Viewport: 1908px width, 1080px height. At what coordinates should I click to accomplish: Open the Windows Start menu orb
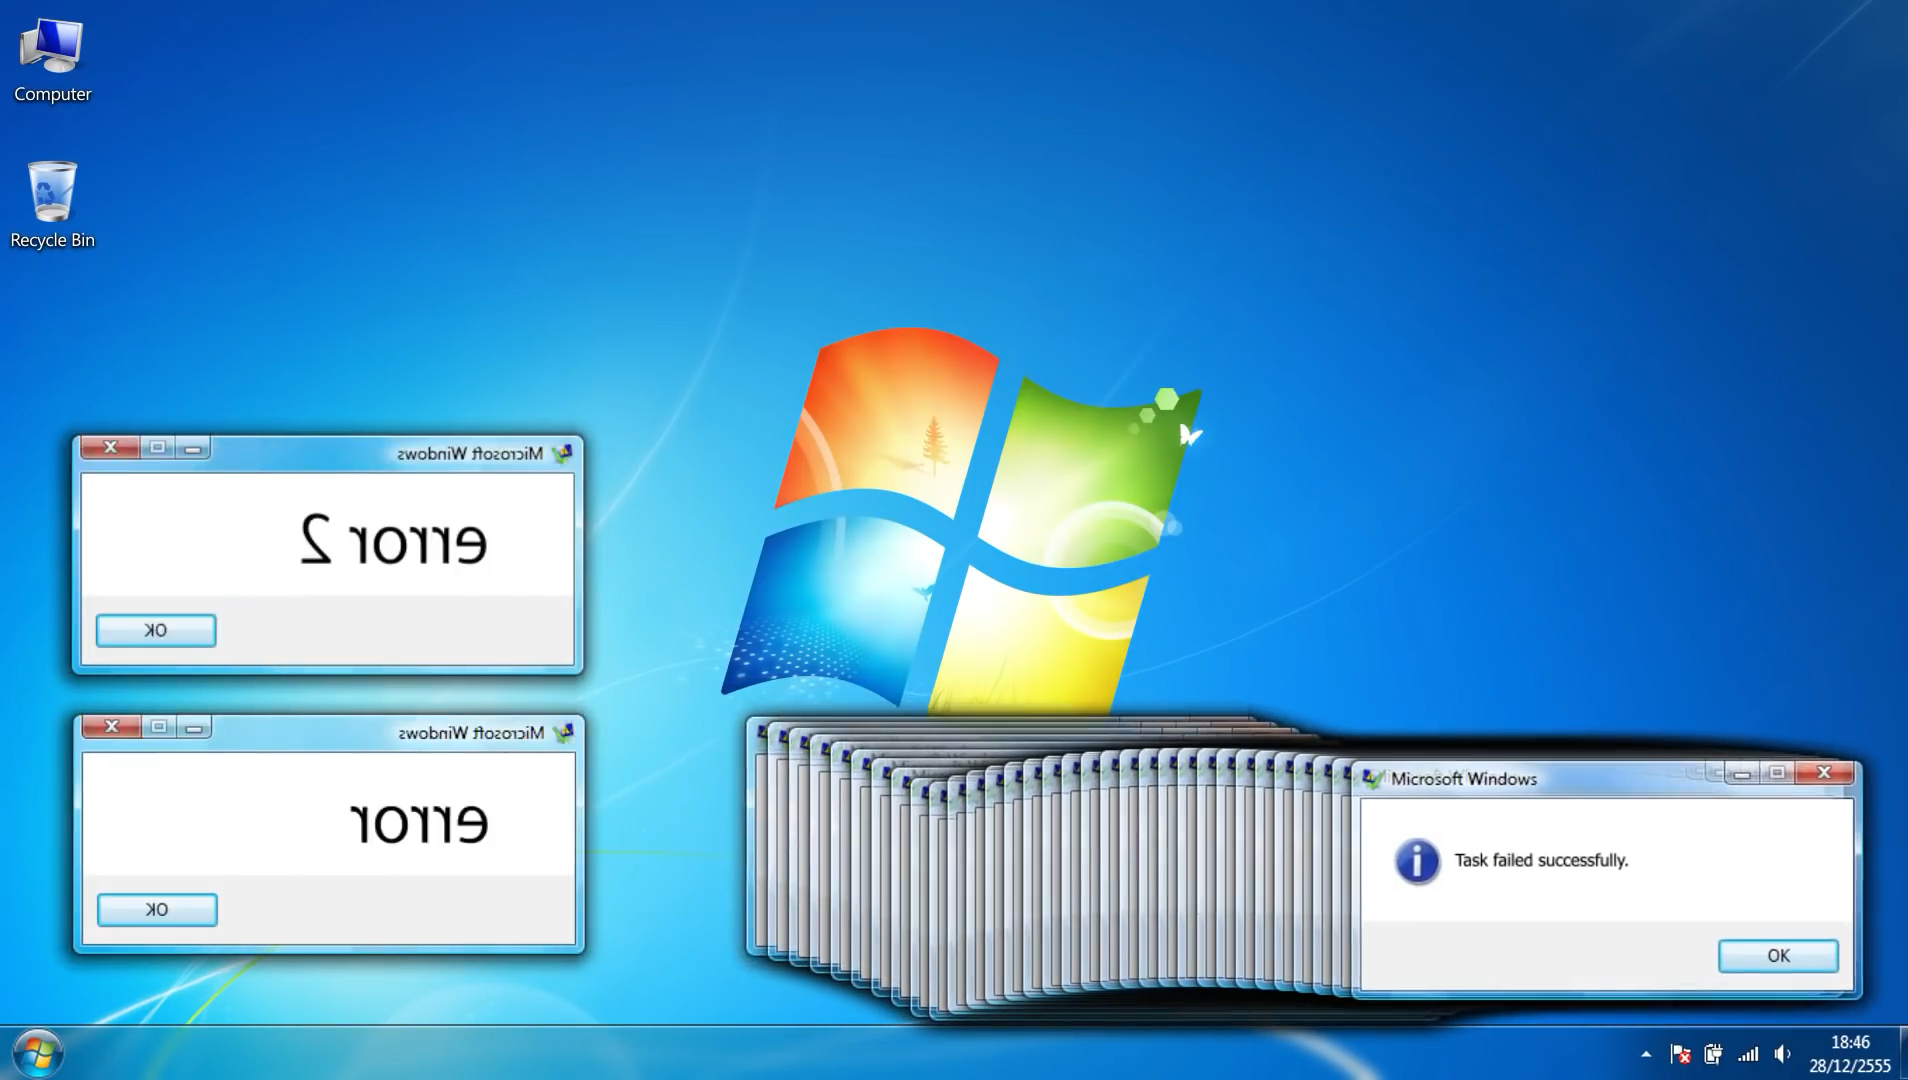[x=38, y=1053]
